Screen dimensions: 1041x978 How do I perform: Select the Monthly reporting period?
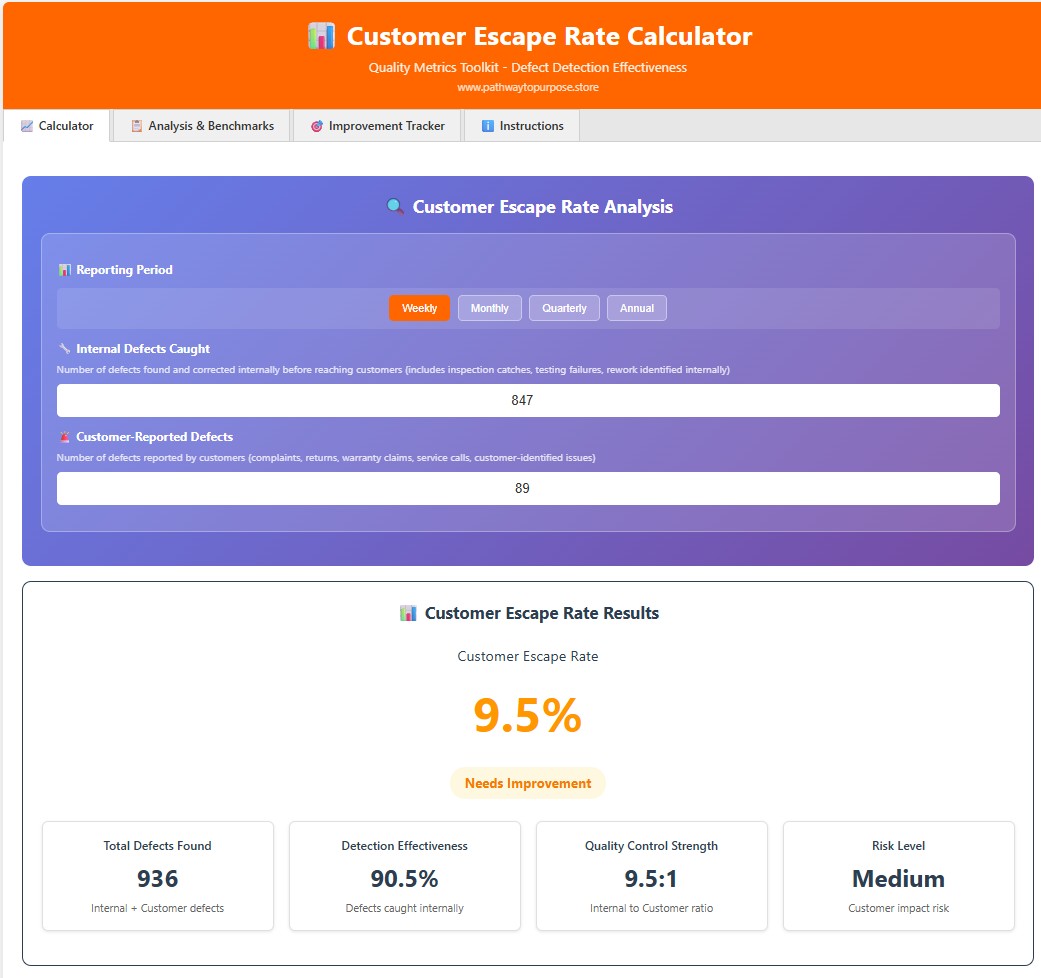489,308
